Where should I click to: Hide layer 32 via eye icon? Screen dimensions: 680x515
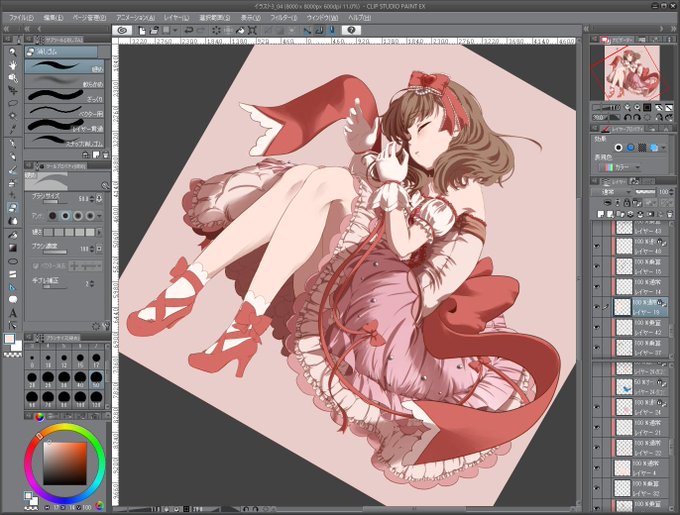point(597,487)
